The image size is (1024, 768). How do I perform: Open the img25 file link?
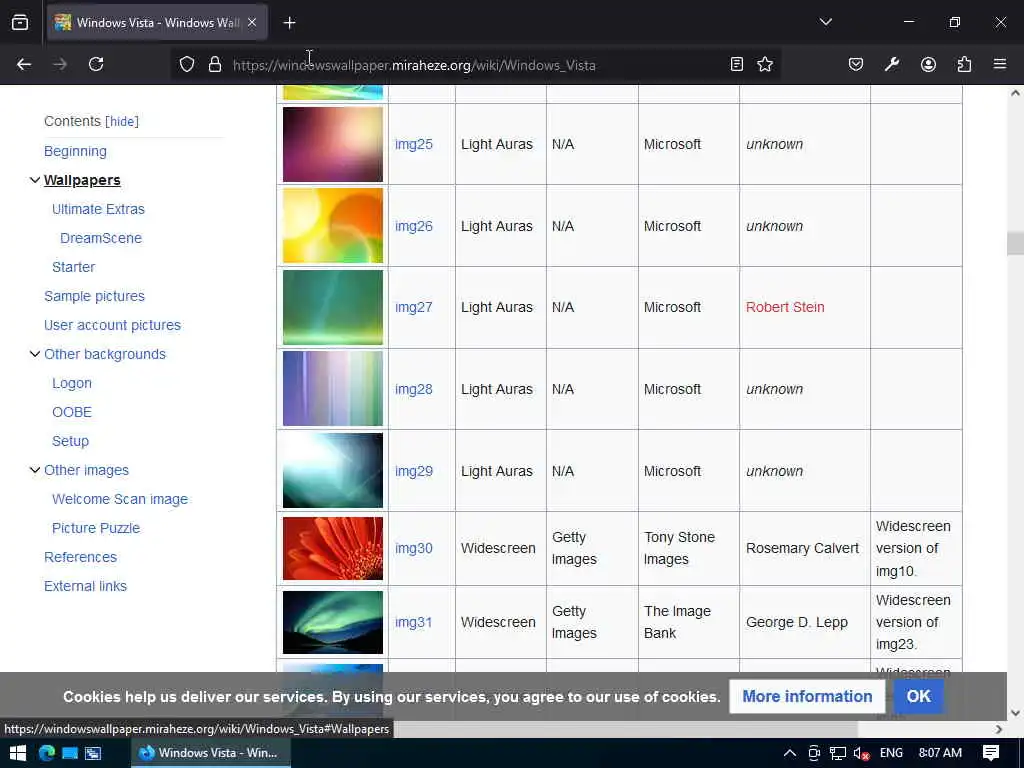coord(413,144)
